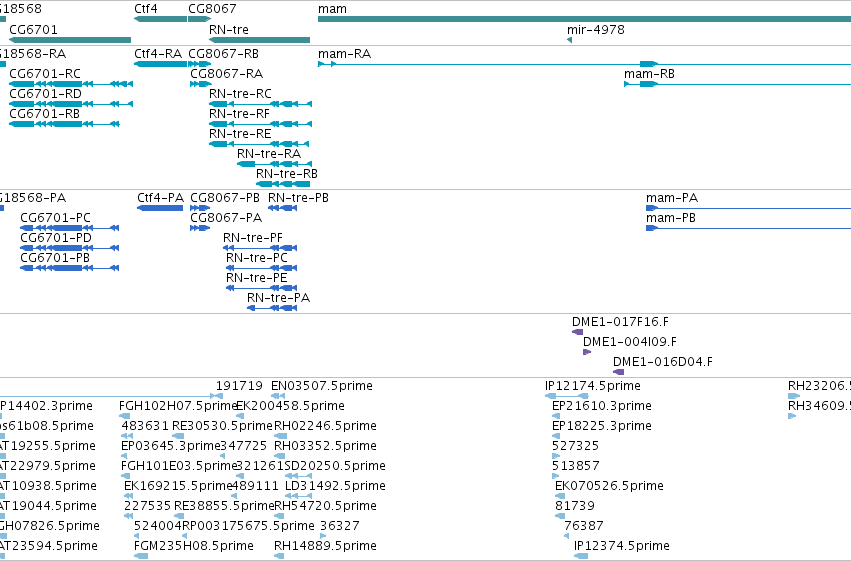Open protein CG6701-PC
This screenshot has width=851, height=561.
point(55,218)
